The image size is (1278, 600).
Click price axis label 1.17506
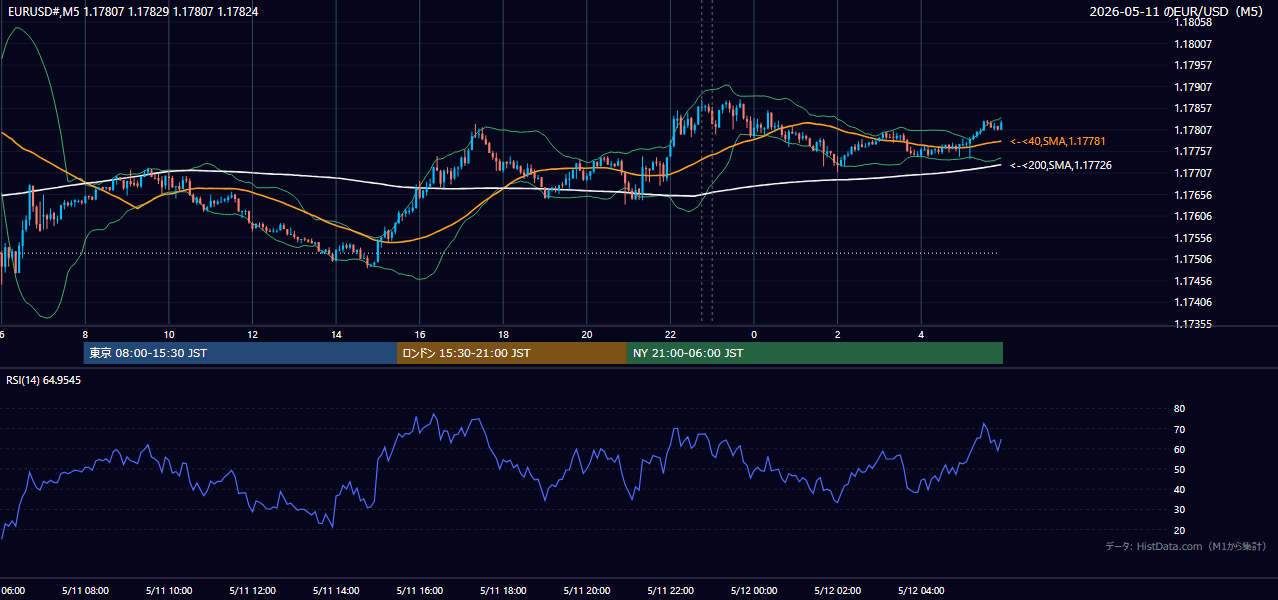[x=1192, y=259]
